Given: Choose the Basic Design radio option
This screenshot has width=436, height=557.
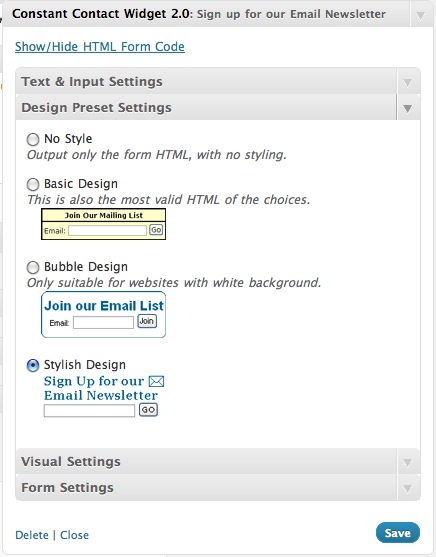Looking at the screenshot, I should tap(33, 184).
